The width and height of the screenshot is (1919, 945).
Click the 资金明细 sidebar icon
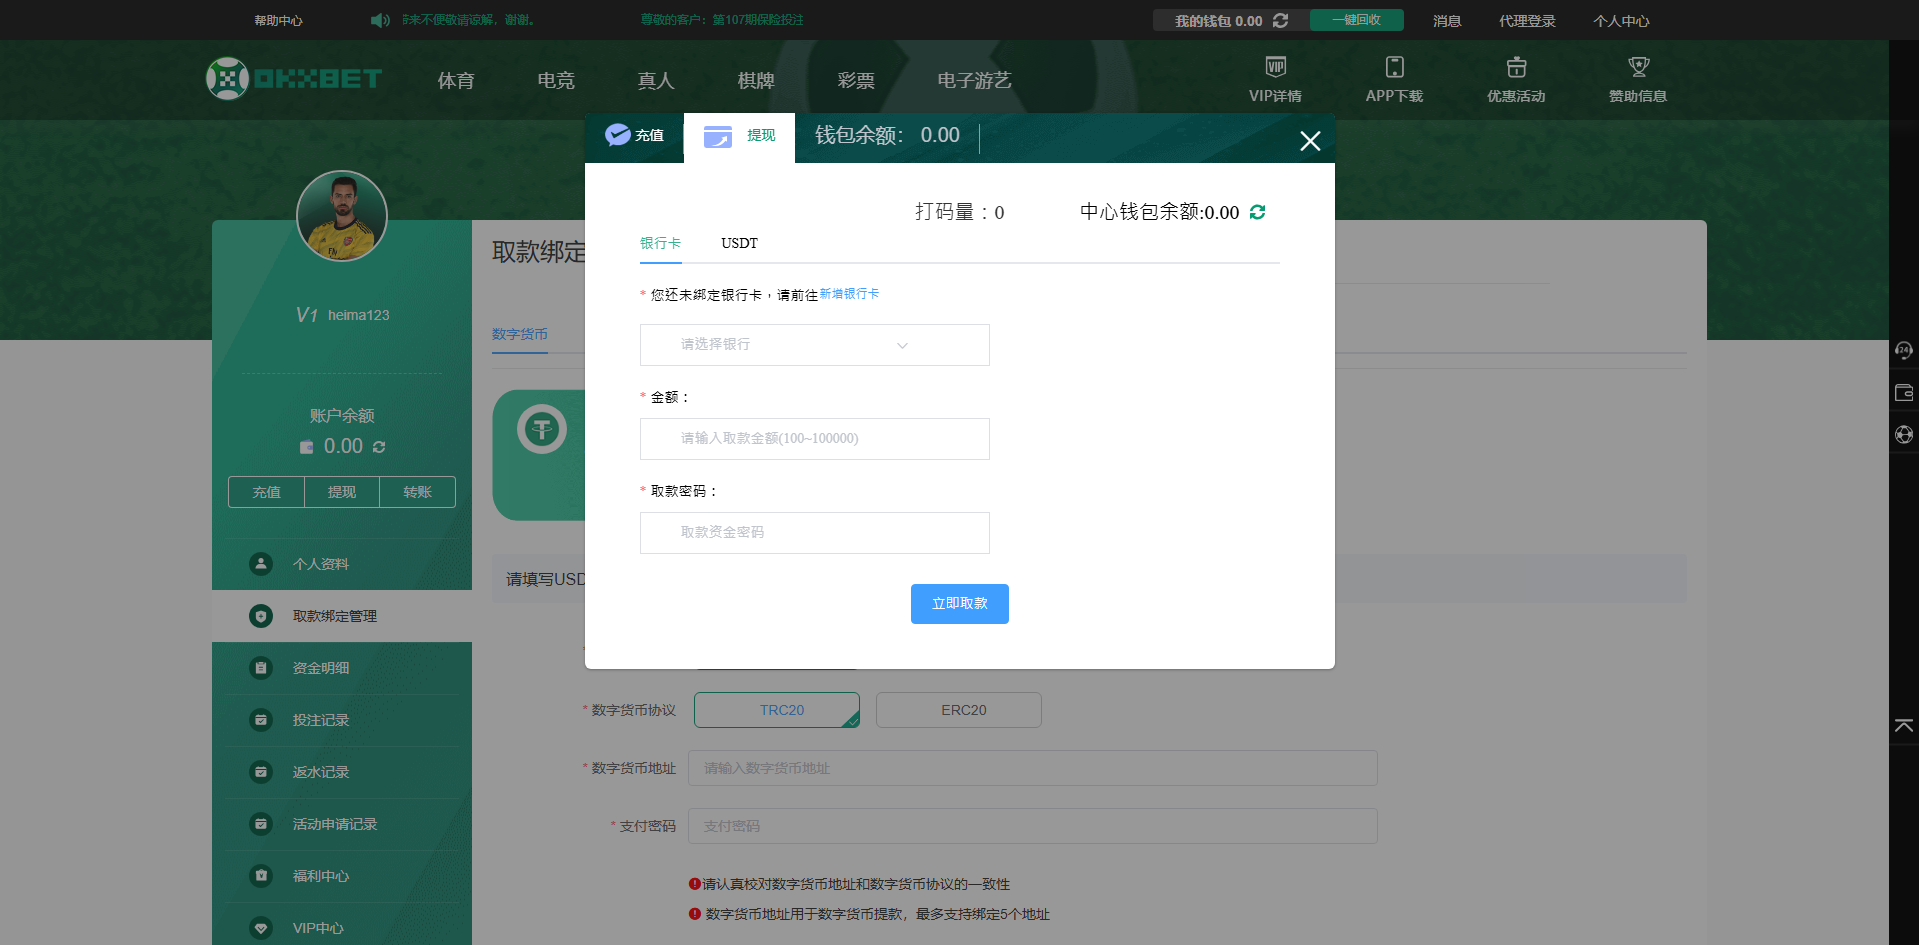[261, 668]
